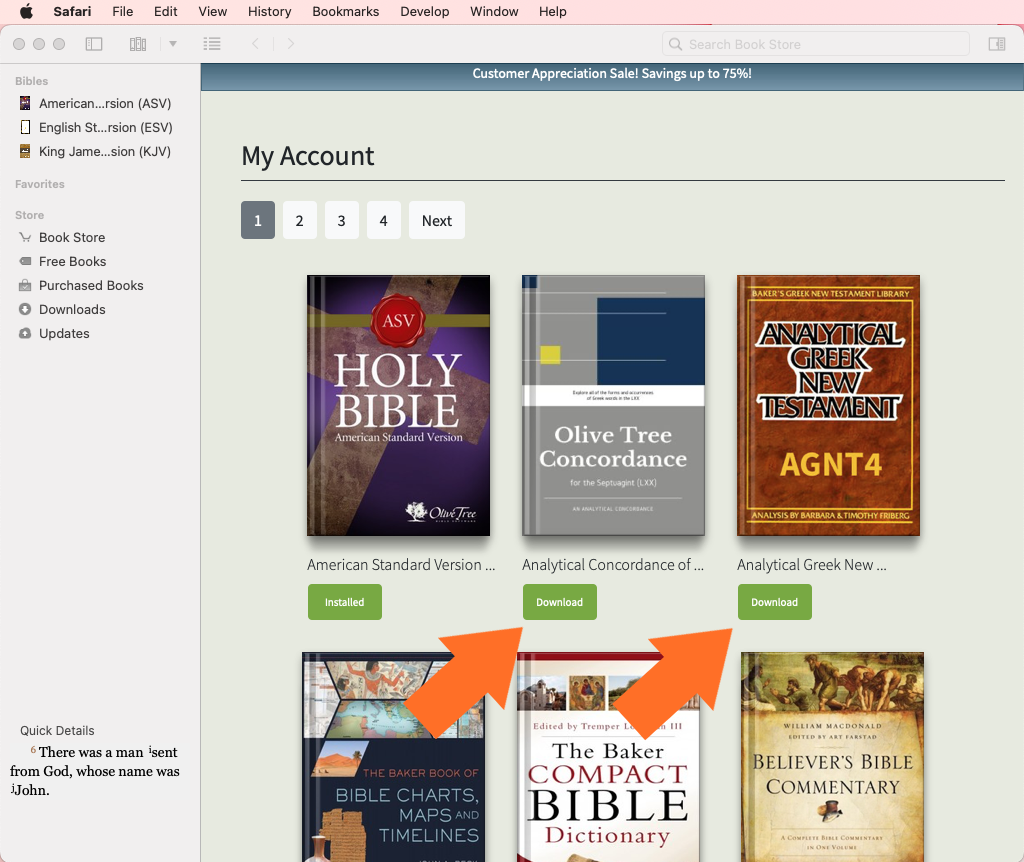Click the Apple menu icon
Viewport: 1024px width, 862px height.
tap(26, 11)
